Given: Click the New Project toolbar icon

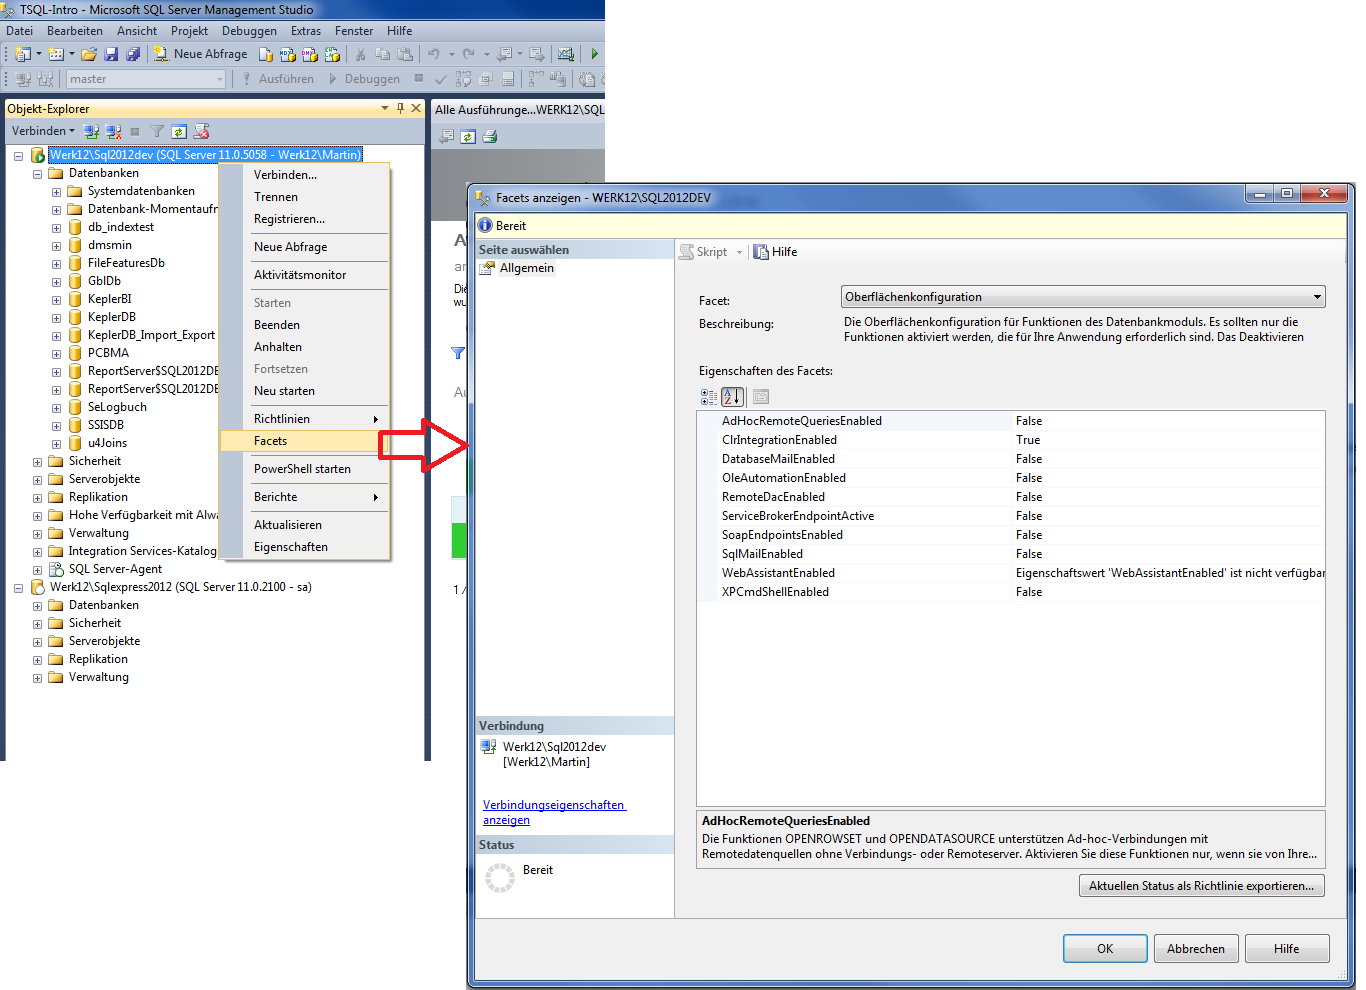Looking at the screenshot, I should pyautogui.click(x=22, y=54).
